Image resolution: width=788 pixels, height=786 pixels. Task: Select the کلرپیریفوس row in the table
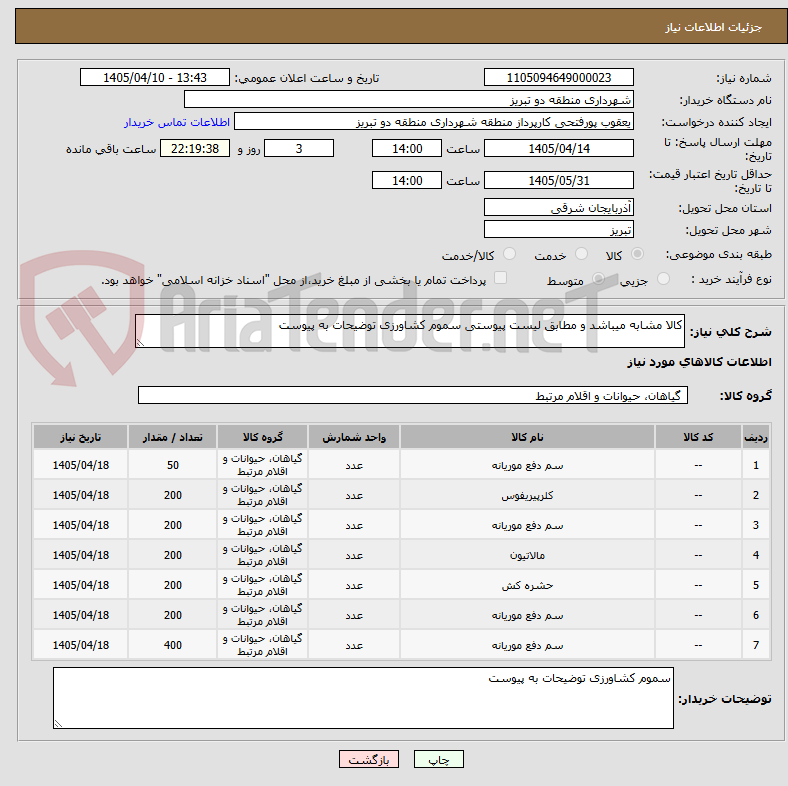(x=401, y=495)
